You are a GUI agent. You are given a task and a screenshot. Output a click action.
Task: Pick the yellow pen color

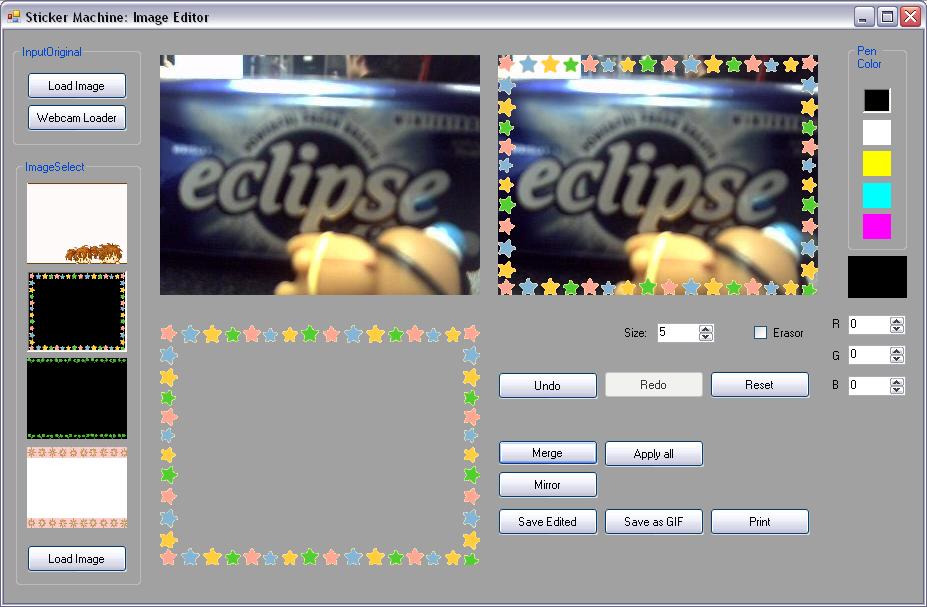[x=876, y=164]
